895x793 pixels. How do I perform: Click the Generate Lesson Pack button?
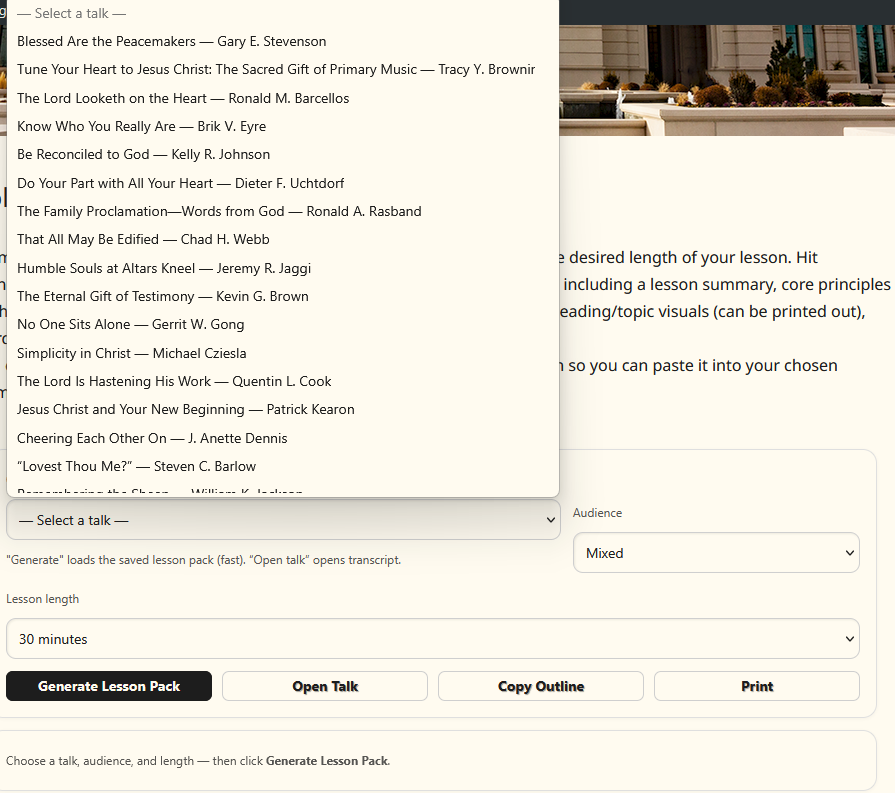point(109,686)
